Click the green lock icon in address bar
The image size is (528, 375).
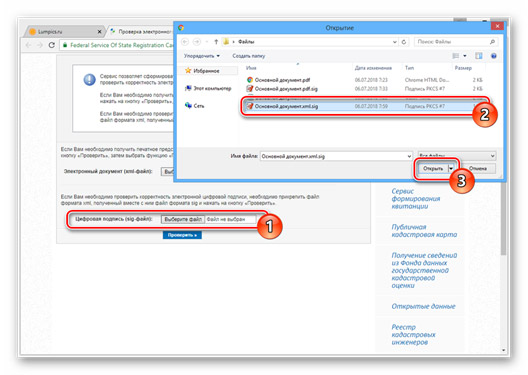click(65, 45)
